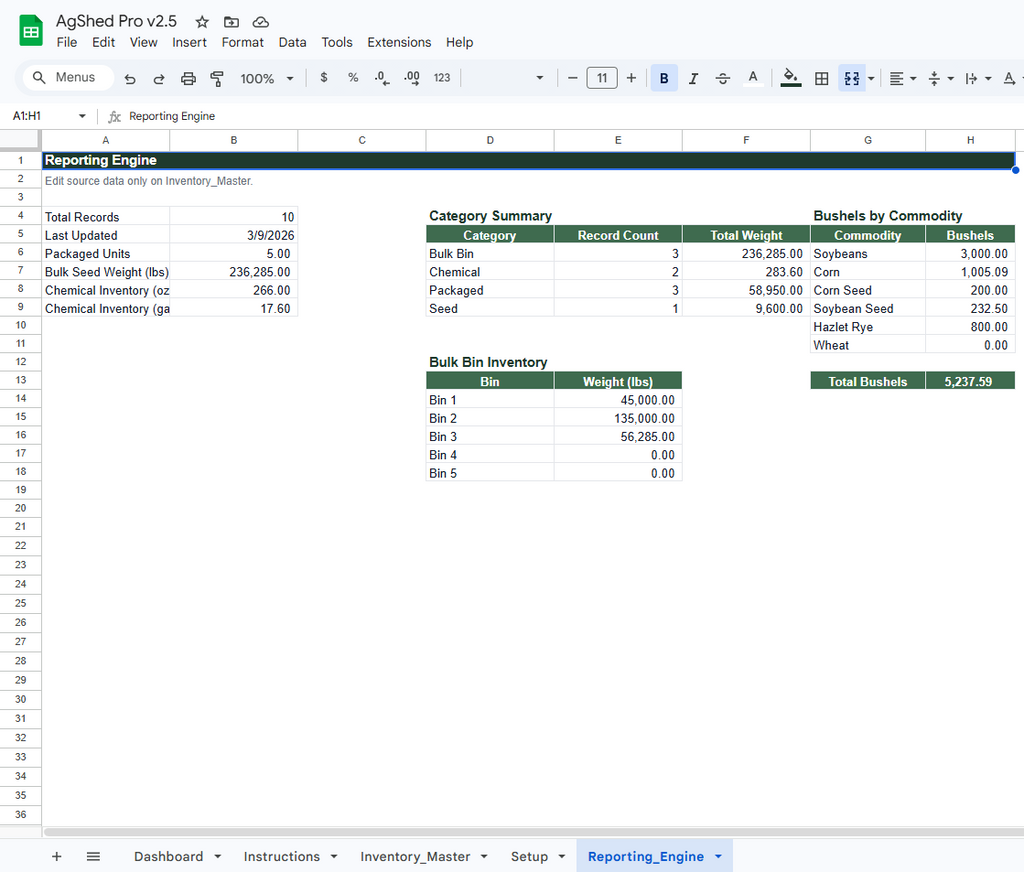Viewport: 1024px width, 872px height.
Task: Toggle bold formatting
Action: (664, 77)
